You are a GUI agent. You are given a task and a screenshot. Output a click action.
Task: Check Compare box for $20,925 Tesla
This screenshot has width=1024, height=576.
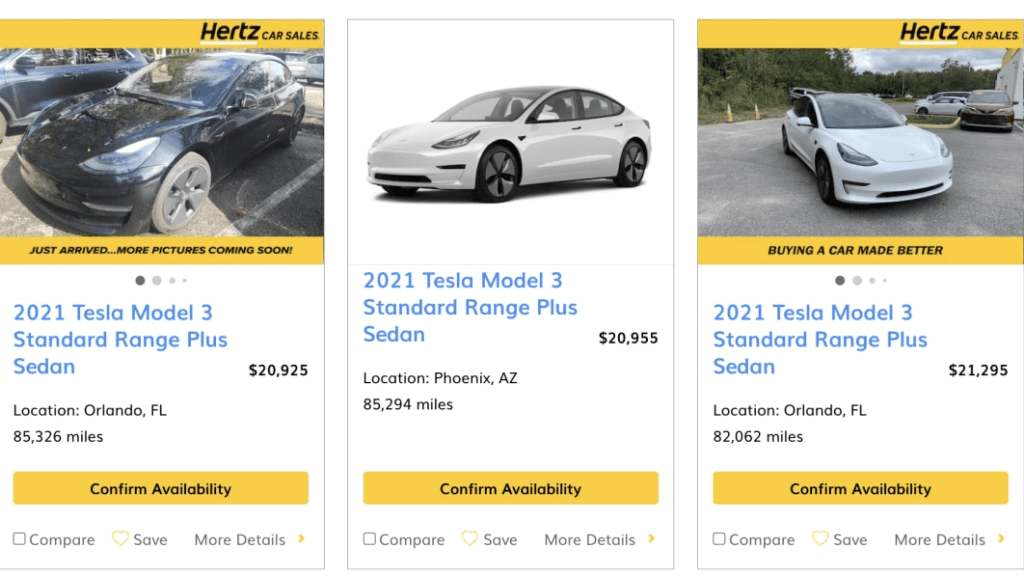click(19, 539)
